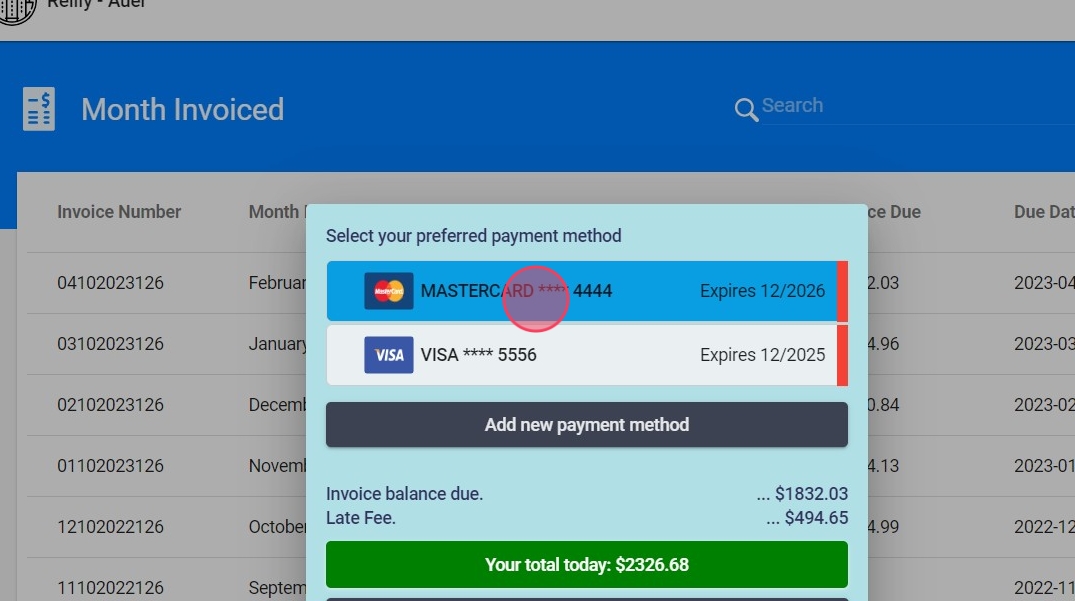Click the red bar on Mastercard row
1075x601 pixels.
tap(843, 291)
